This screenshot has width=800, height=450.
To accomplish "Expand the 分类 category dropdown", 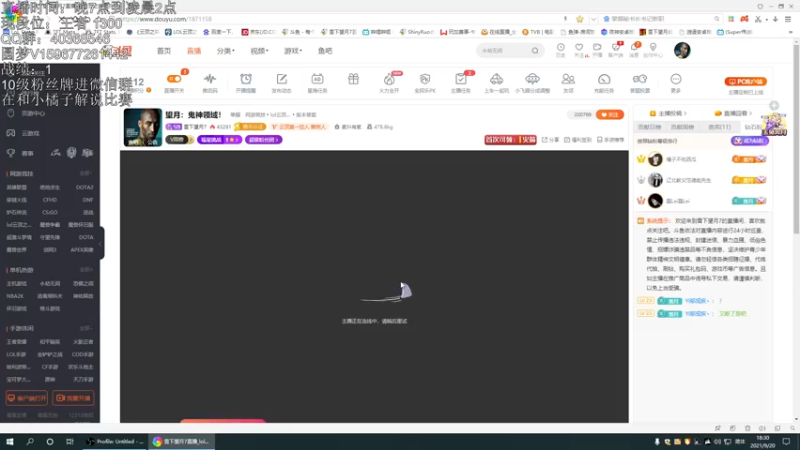I will tap(226, 51).
